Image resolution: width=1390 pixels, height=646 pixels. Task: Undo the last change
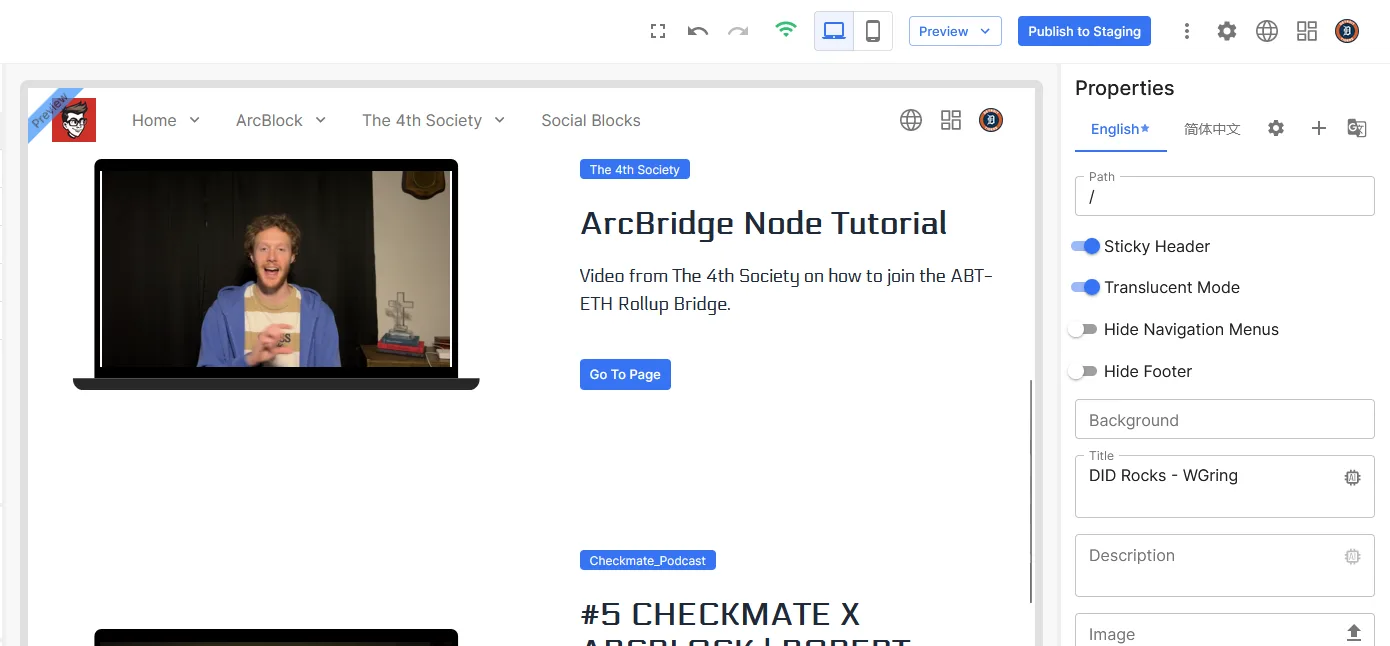pos(698,31)
